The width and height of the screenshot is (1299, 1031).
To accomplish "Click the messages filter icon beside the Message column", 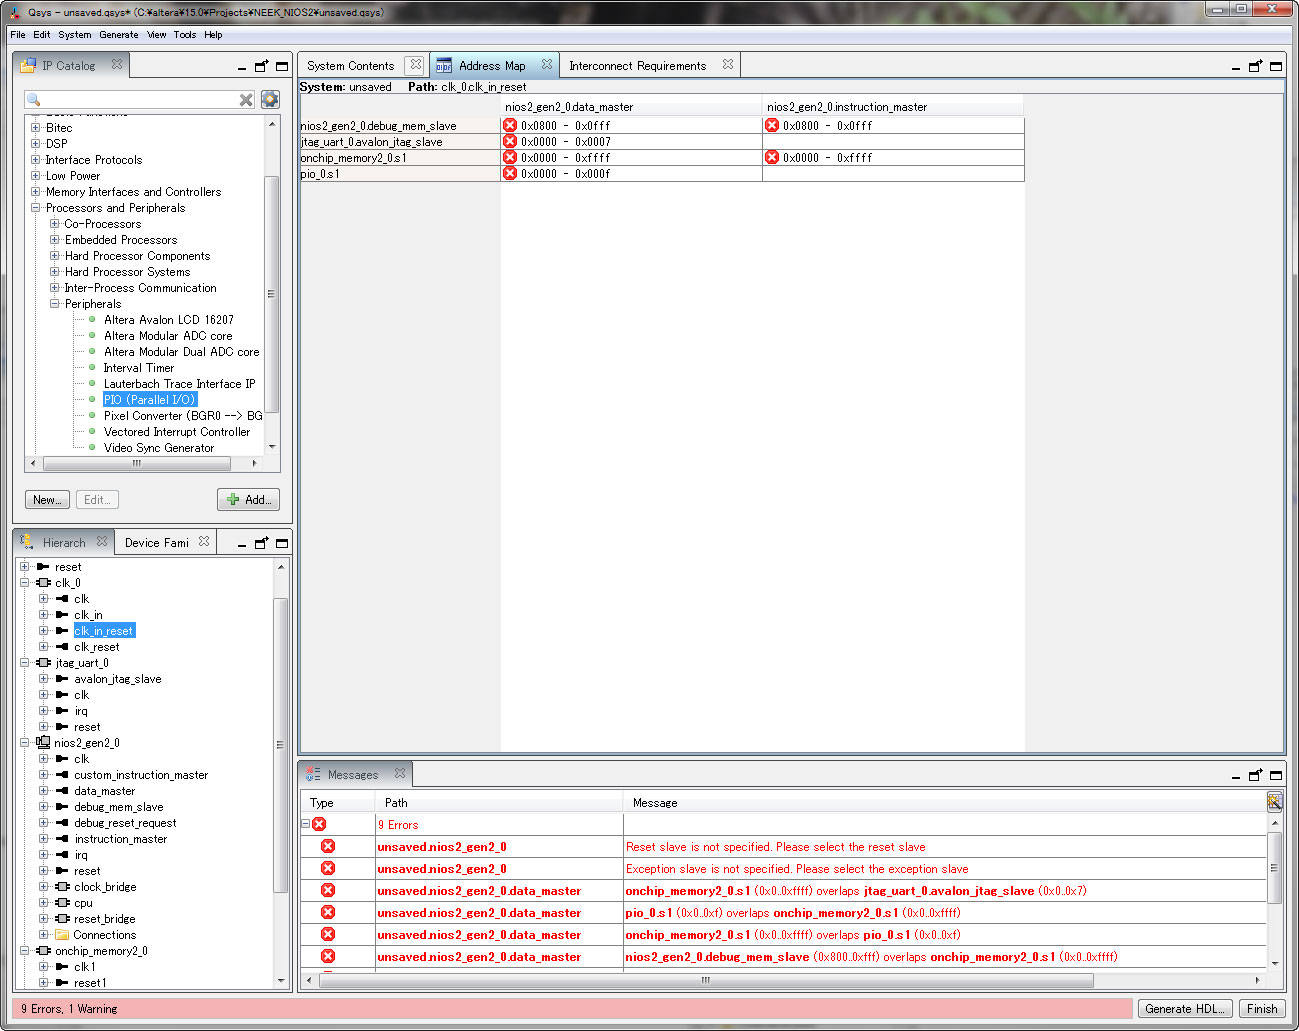I will [x=1274, y=801].
